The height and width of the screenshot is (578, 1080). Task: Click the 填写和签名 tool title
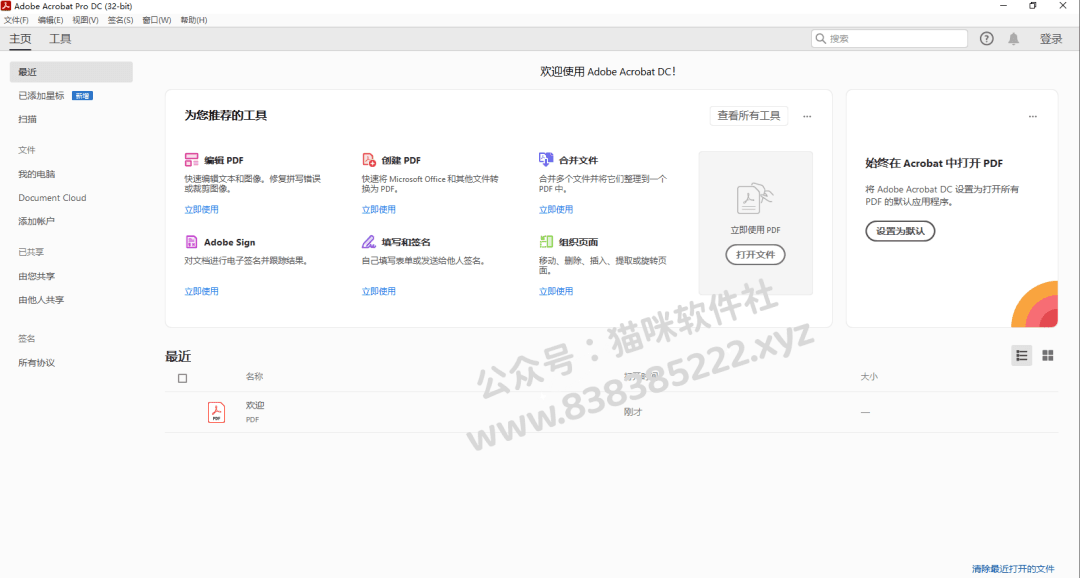coord(406,242)
